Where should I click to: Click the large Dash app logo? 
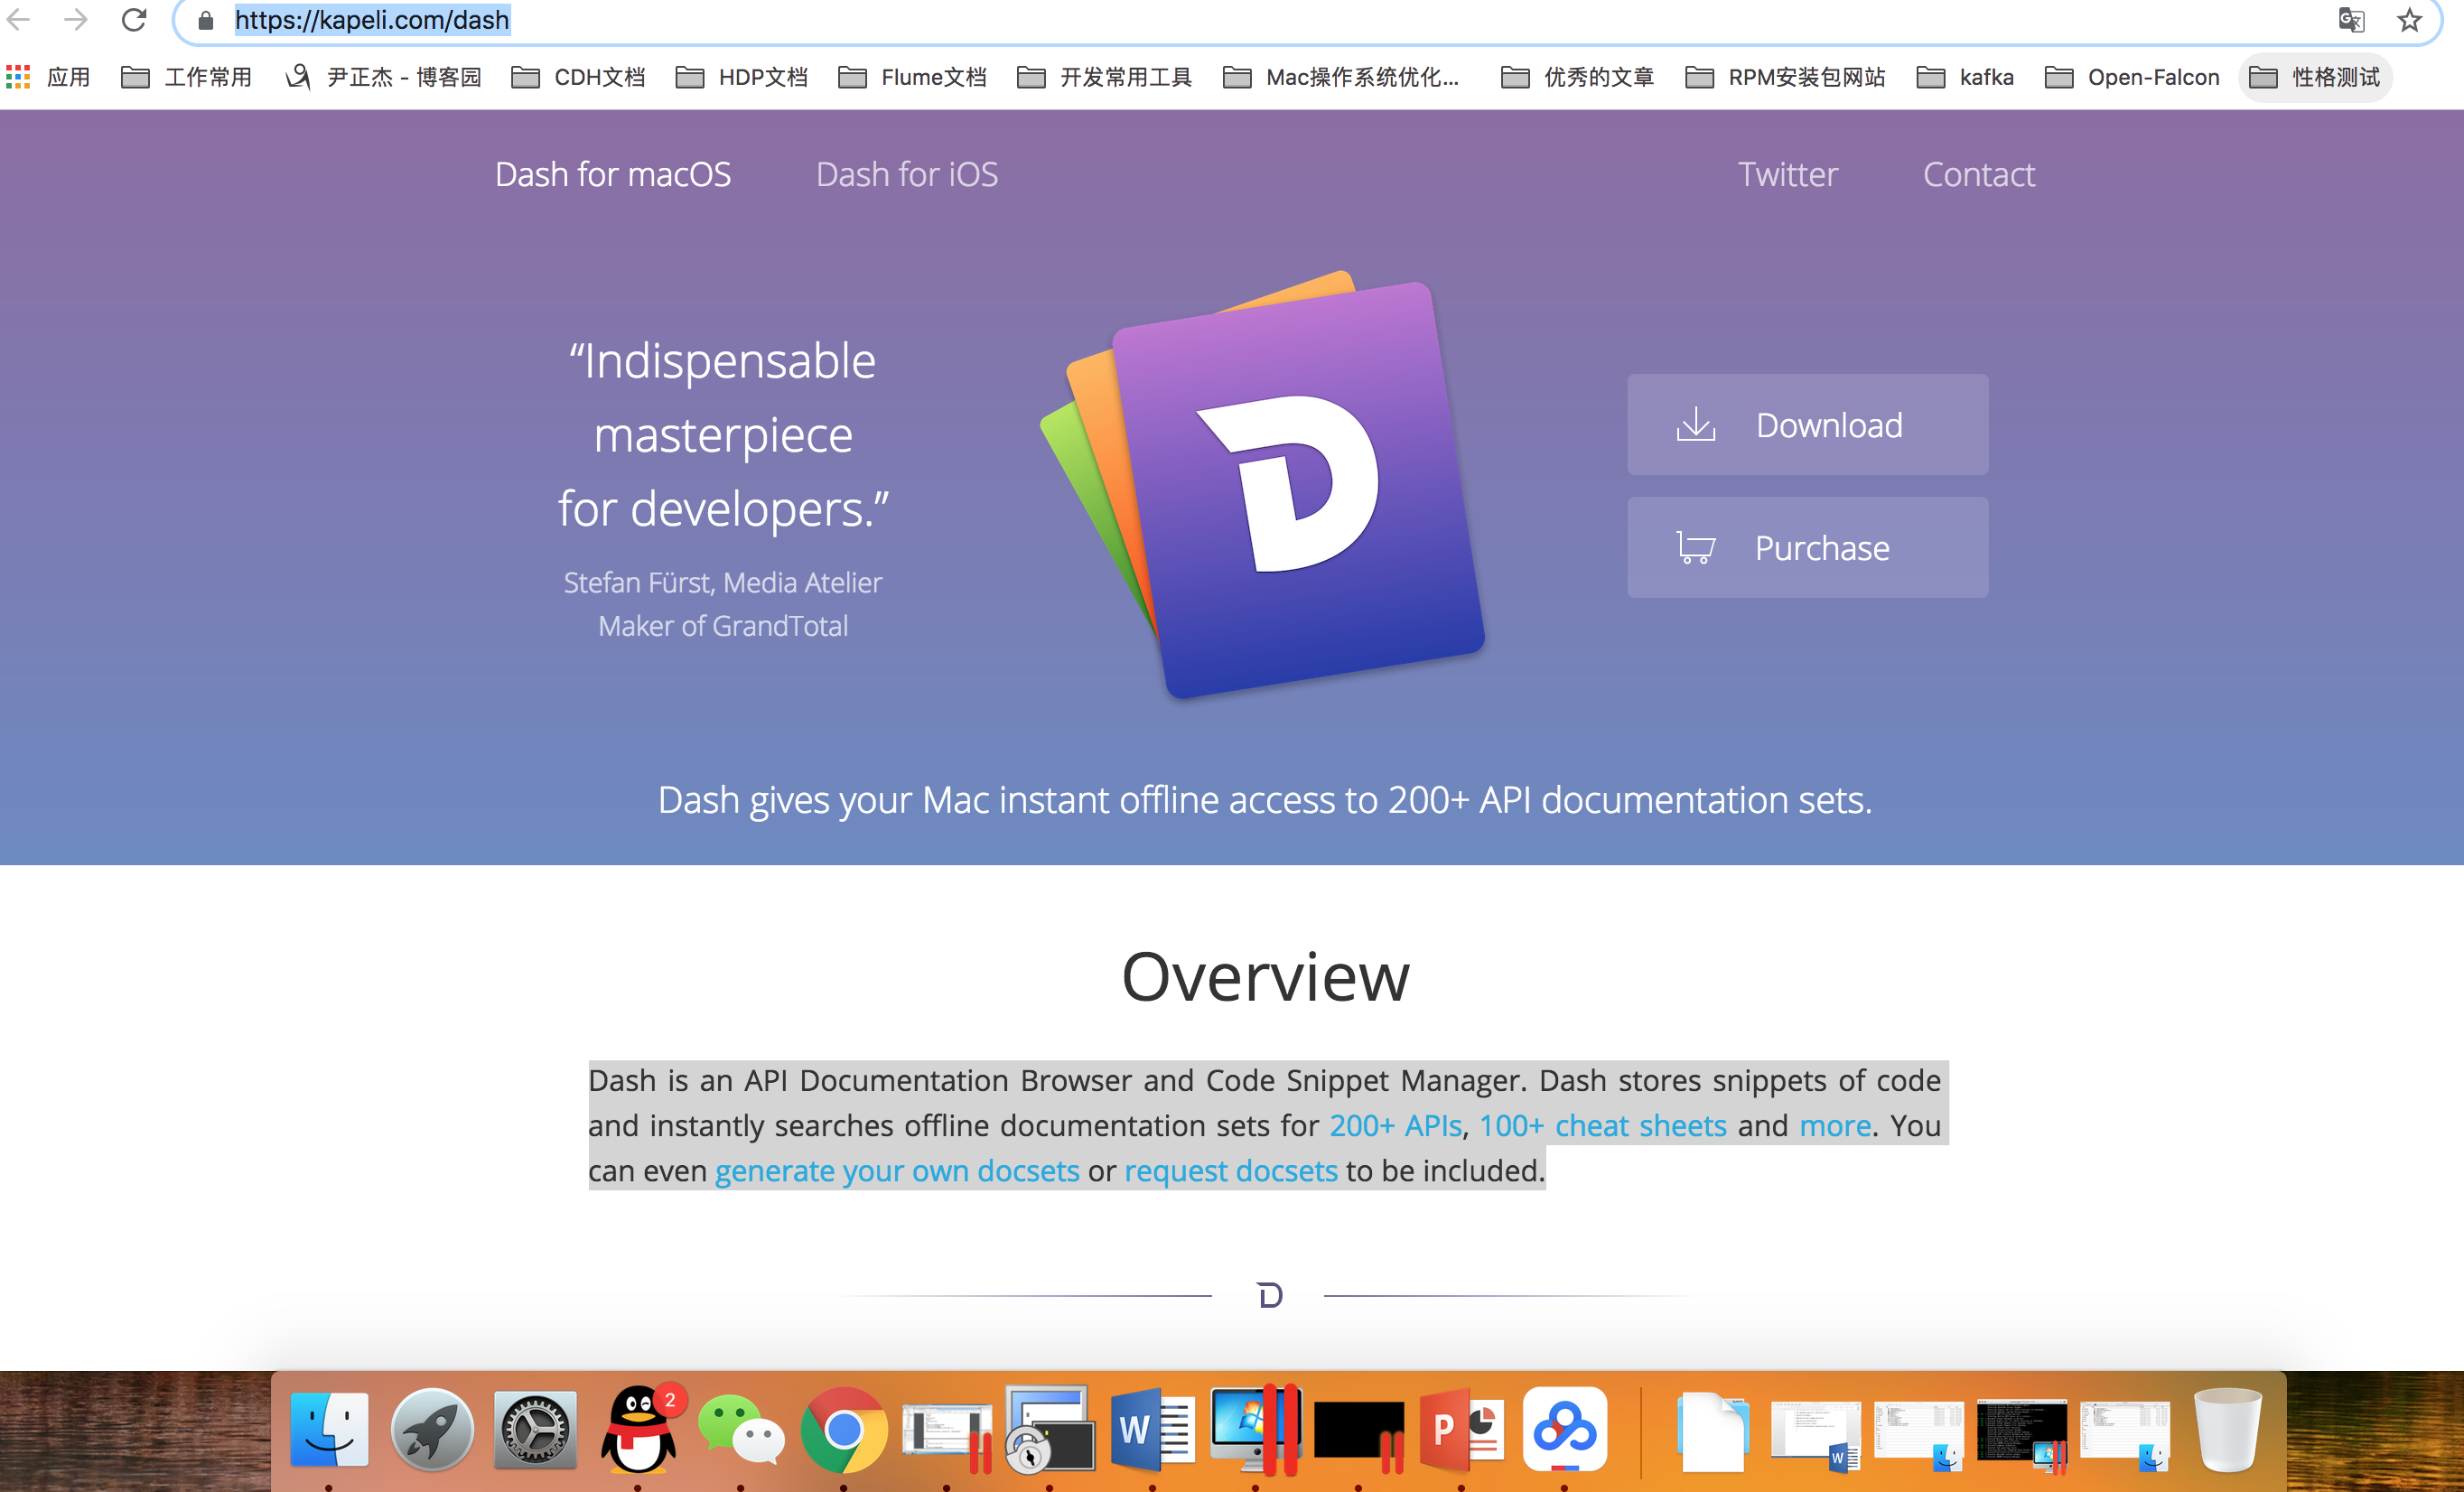1264,484
